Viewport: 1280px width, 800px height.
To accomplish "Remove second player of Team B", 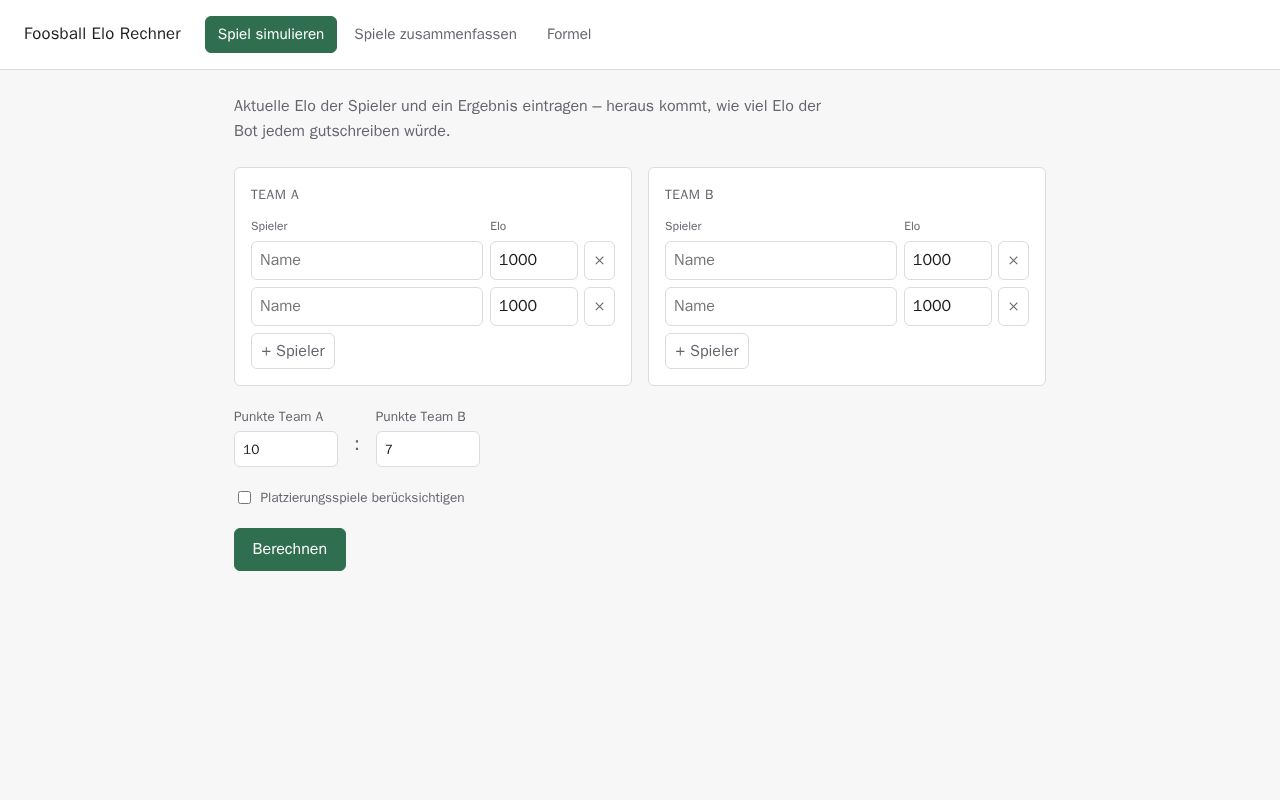I will point(1013,306).
